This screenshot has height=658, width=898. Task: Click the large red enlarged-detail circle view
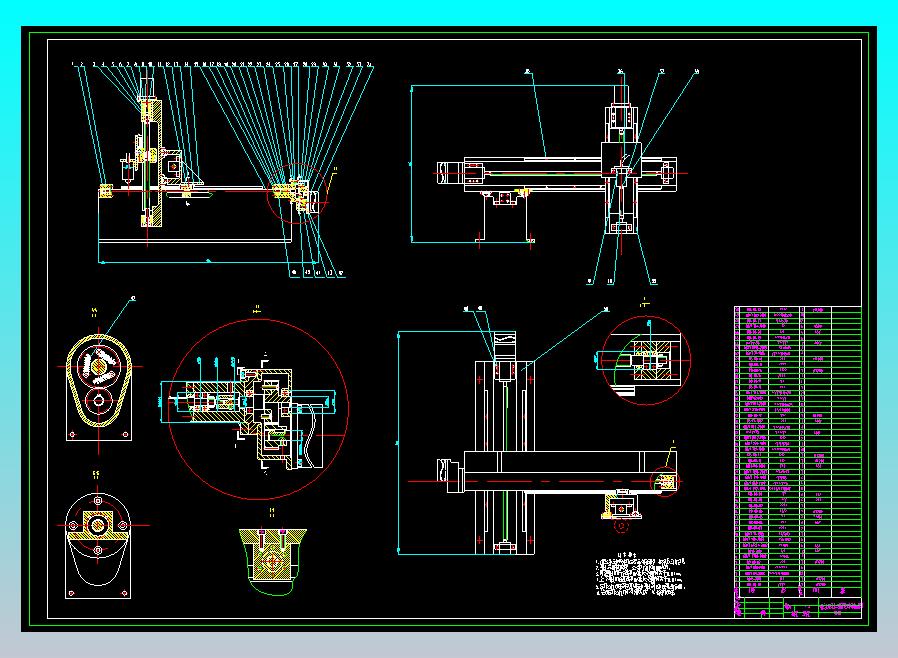(x=258, y=408)
